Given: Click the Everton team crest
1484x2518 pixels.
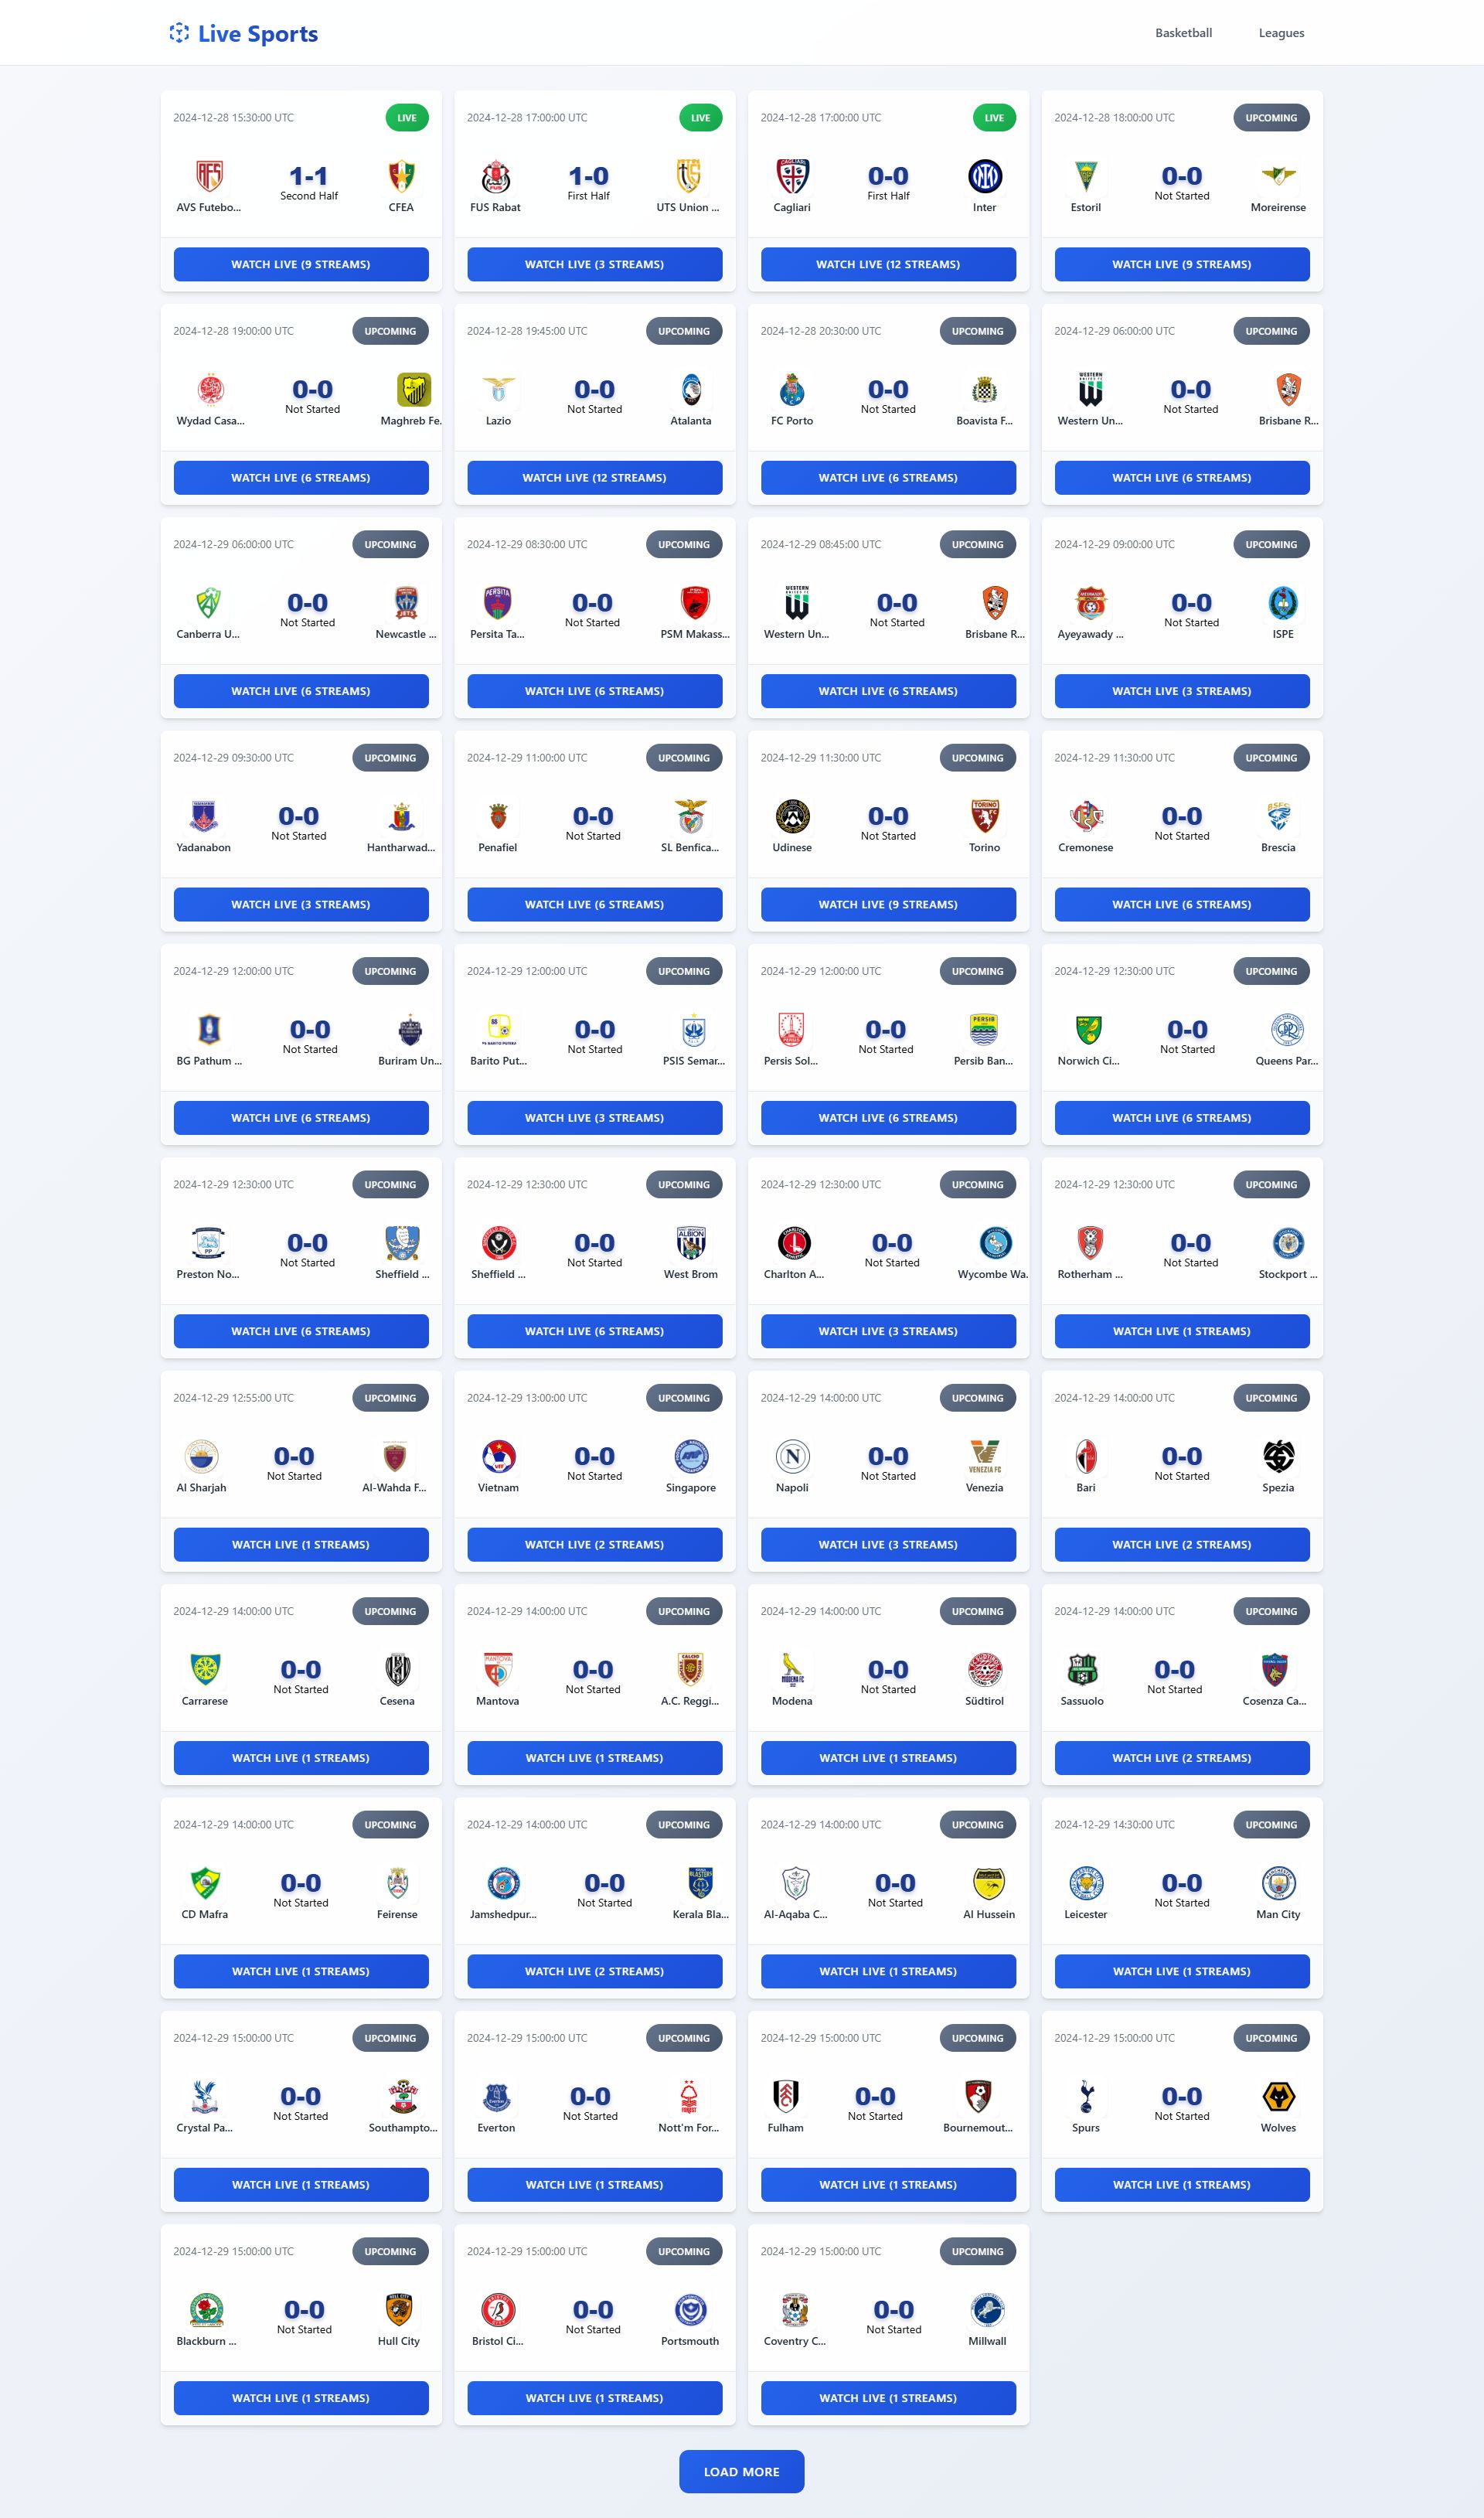Looking at the screenshot, I should click(496, 2096).
